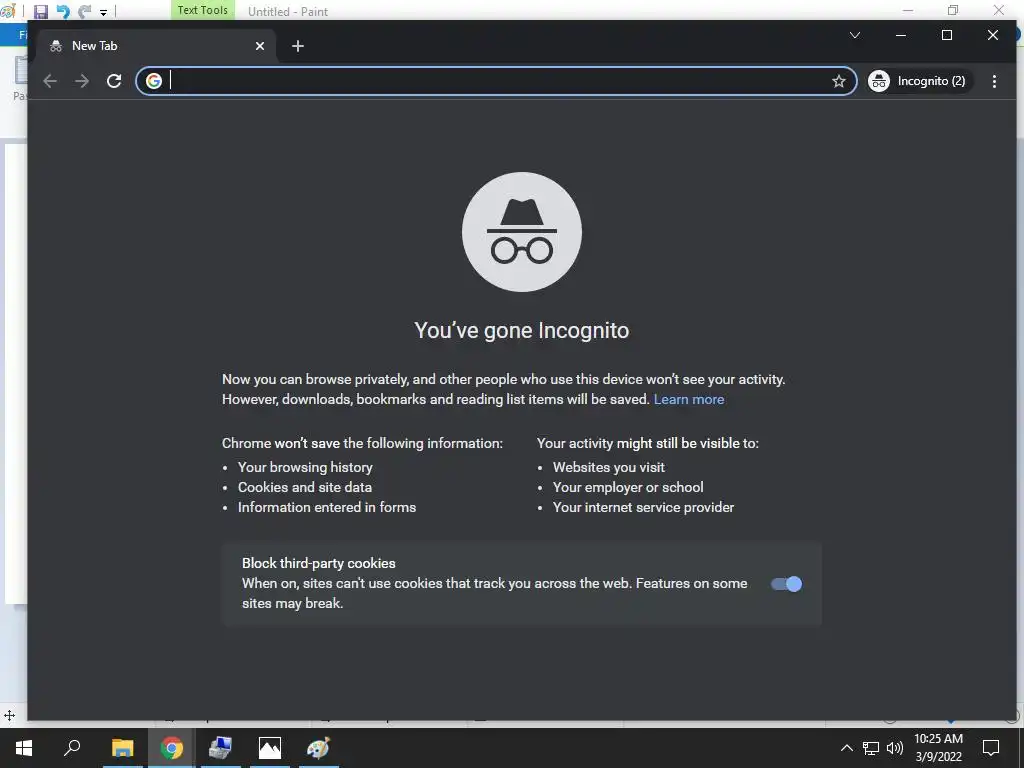Click the large Incognito hat-and-glasses icon
The image size is (1024, 768).
[x=522, y=232]
